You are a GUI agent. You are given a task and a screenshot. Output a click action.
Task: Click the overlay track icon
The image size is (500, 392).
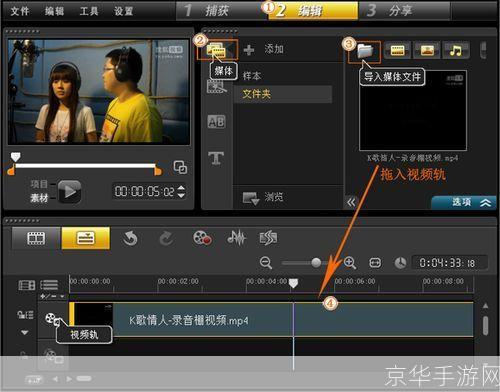[x=53, y=356]
